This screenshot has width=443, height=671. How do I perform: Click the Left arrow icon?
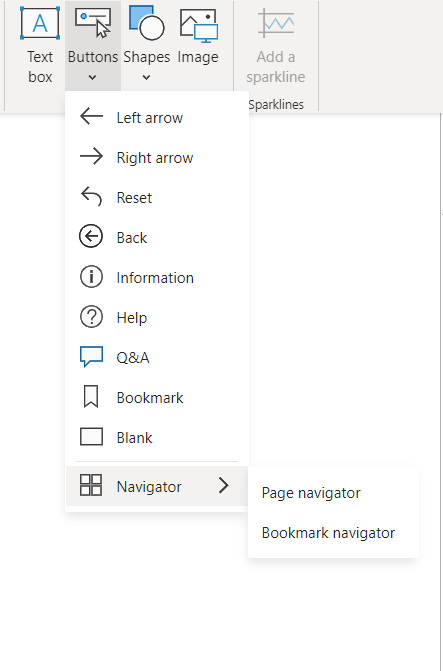pos(91,116)
